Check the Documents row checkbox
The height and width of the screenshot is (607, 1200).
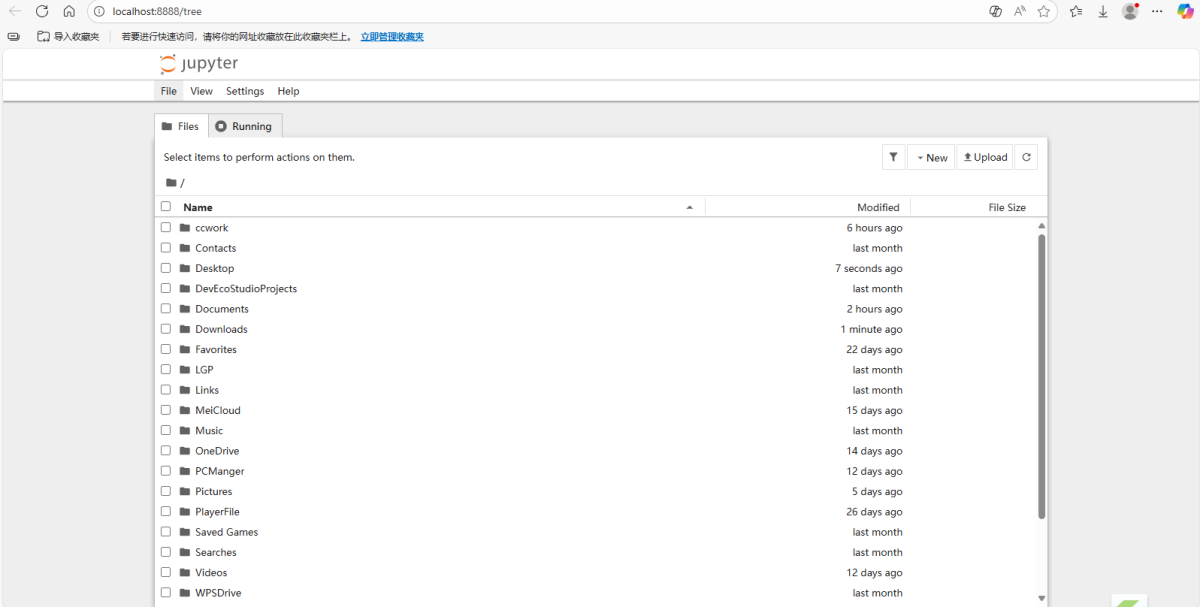coord(166,309)
